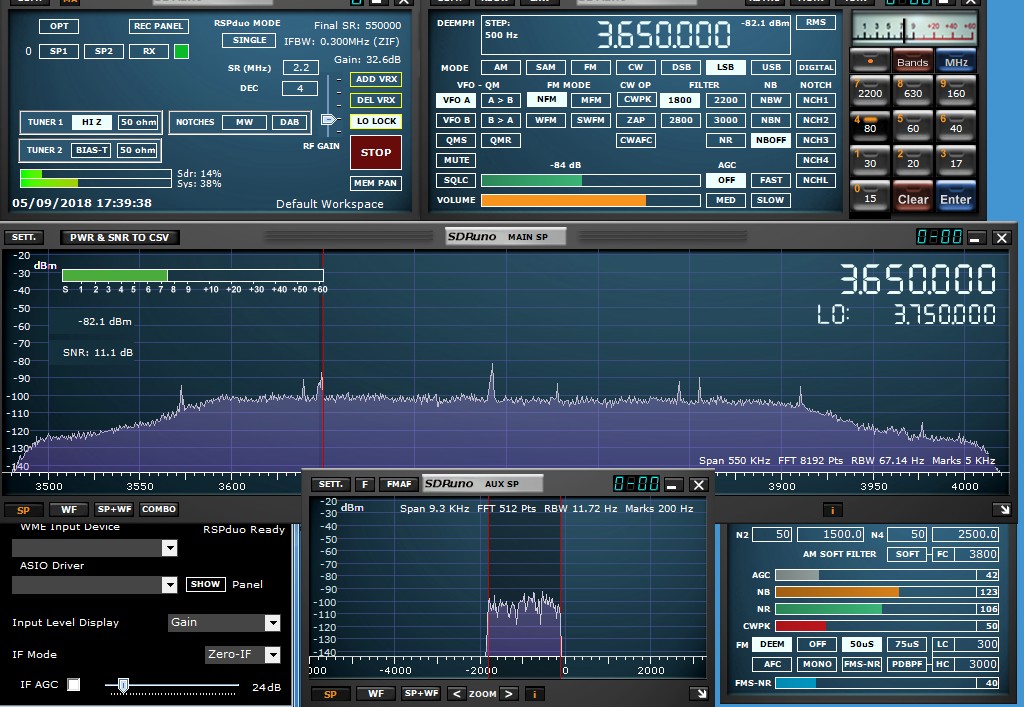The width and height of the screenshot is (1024, 707).
Task: Open REC PANEL
Action: [x=159, y=26]
